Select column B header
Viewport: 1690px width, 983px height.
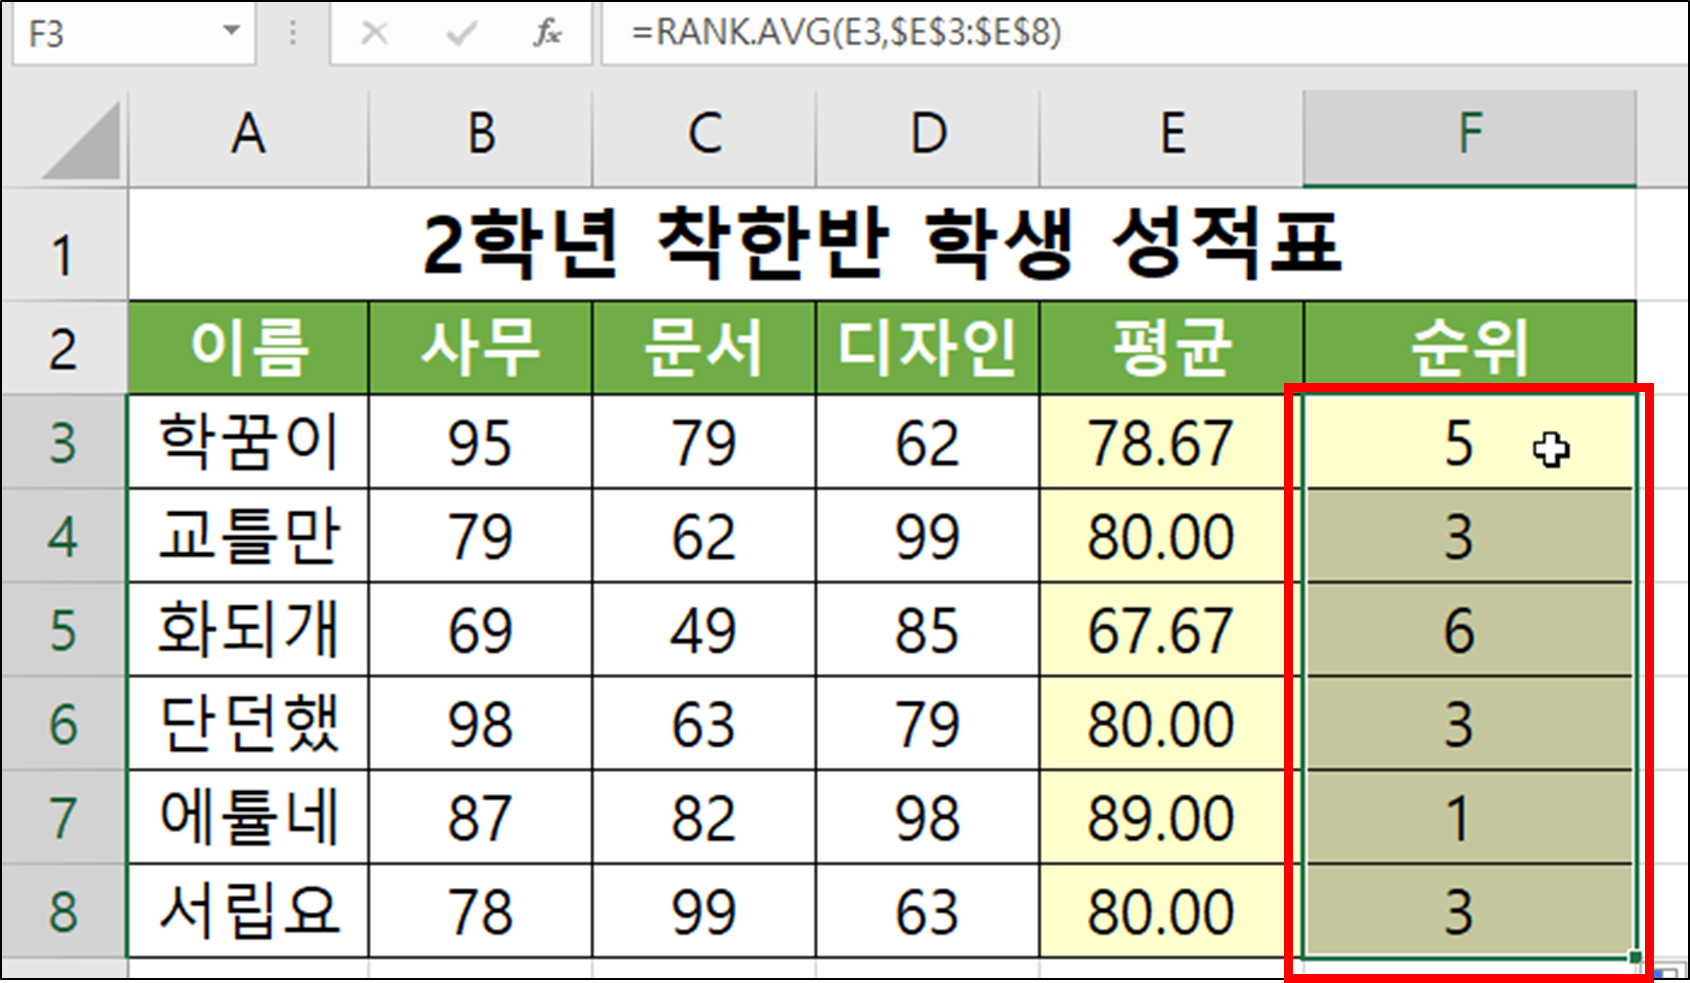click(x=481, y=135)
